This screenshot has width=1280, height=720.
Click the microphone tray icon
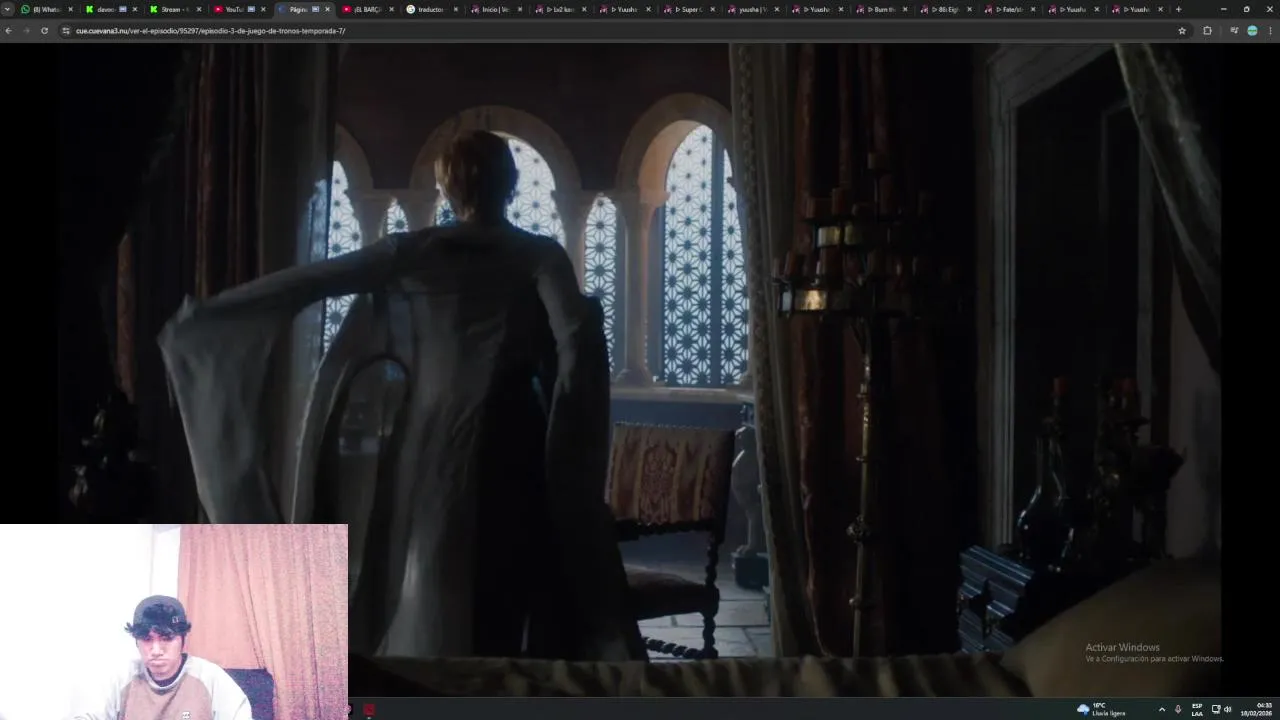1178,709
